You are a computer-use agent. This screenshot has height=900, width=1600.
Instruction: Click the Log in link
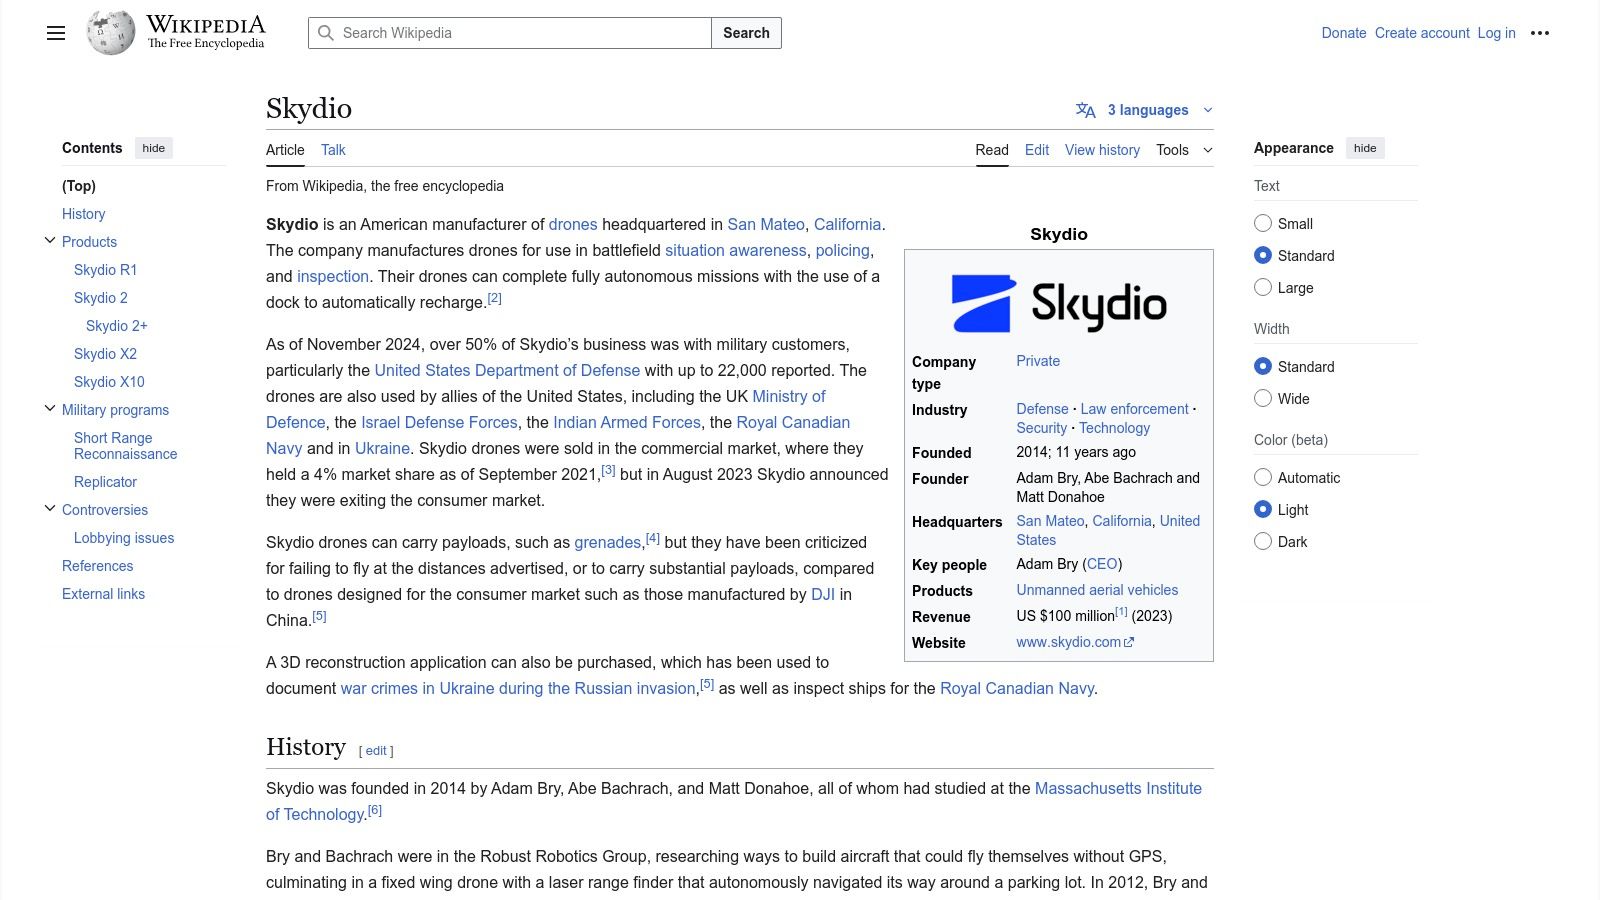[1497, 33]
